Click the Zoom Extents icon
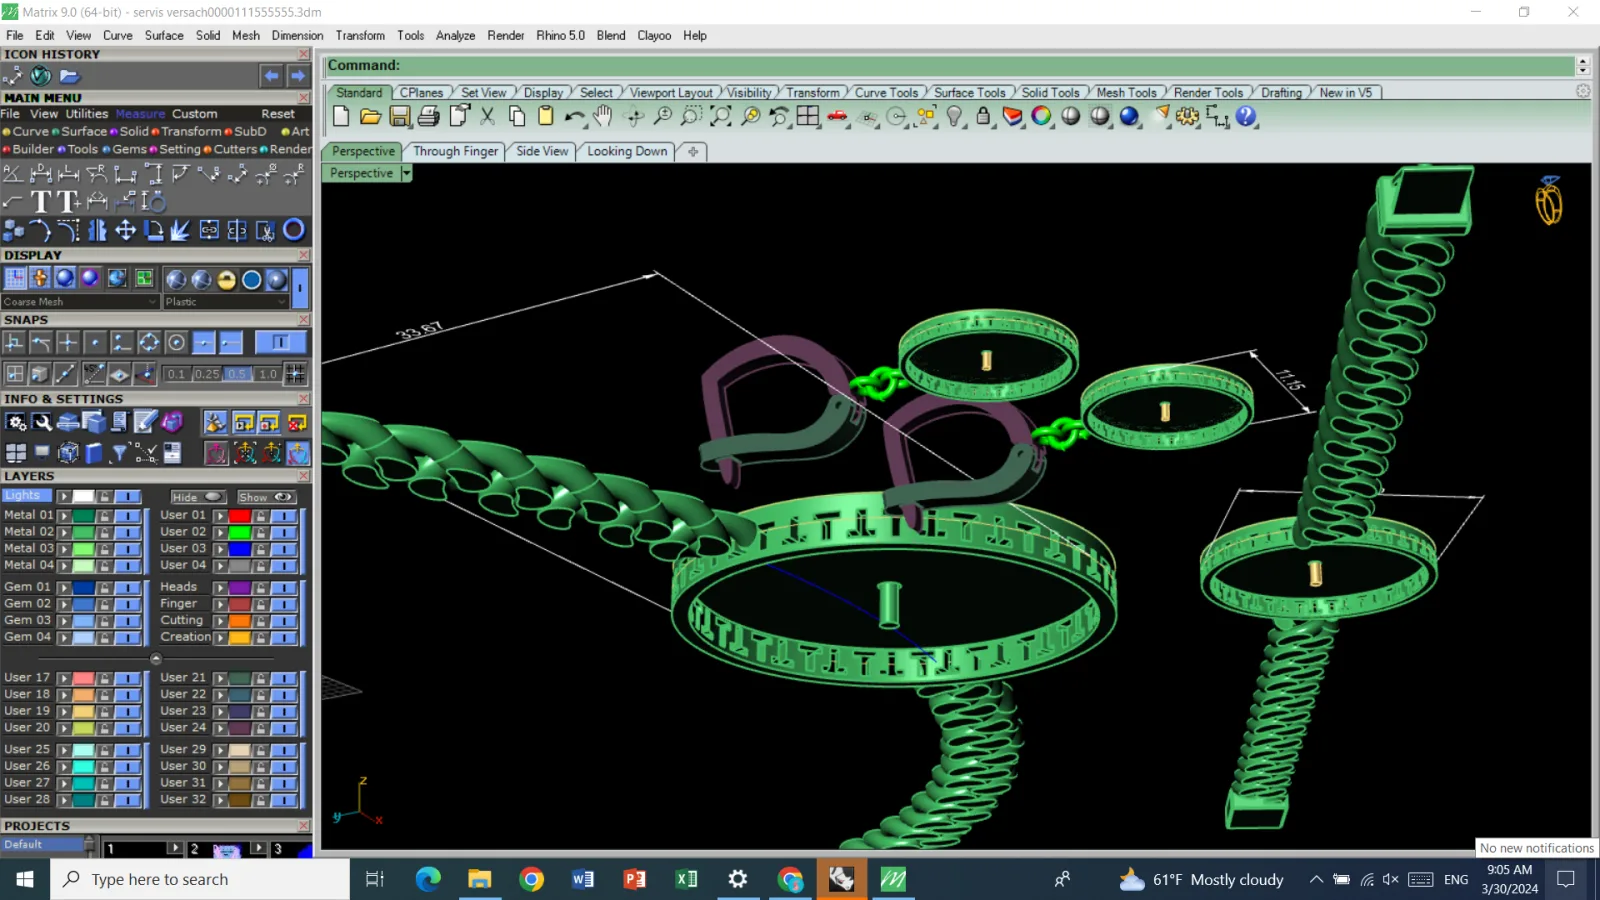 point(720,116)
